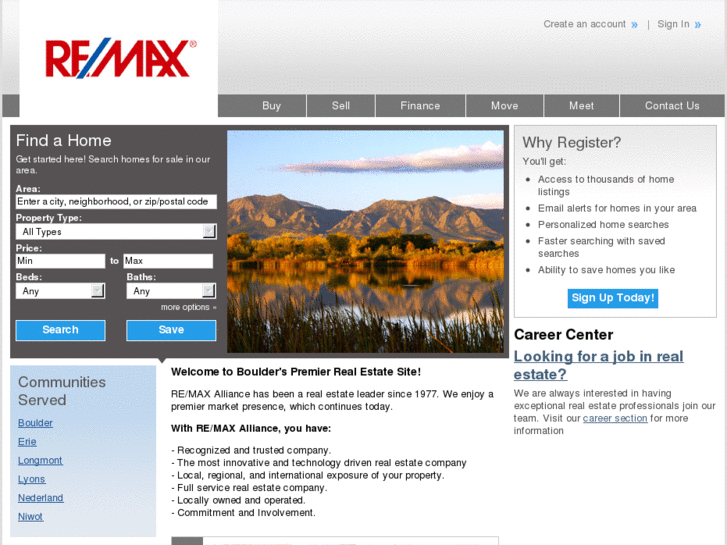The width and height of the screenshot is (727, 545).
Task: Open the Sell menu
Action: tap(341, 106)
